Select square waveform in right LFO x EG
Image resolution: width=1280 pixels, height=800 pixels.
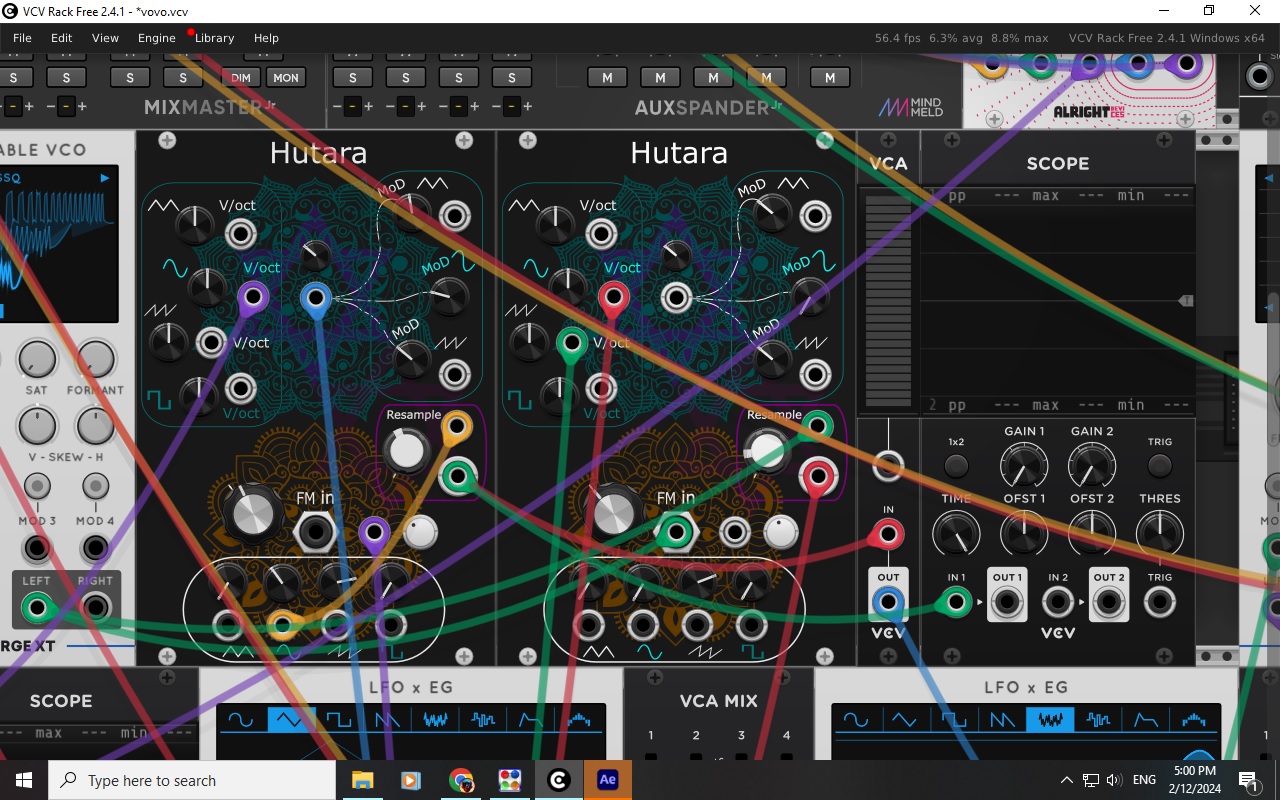[953, 719]
